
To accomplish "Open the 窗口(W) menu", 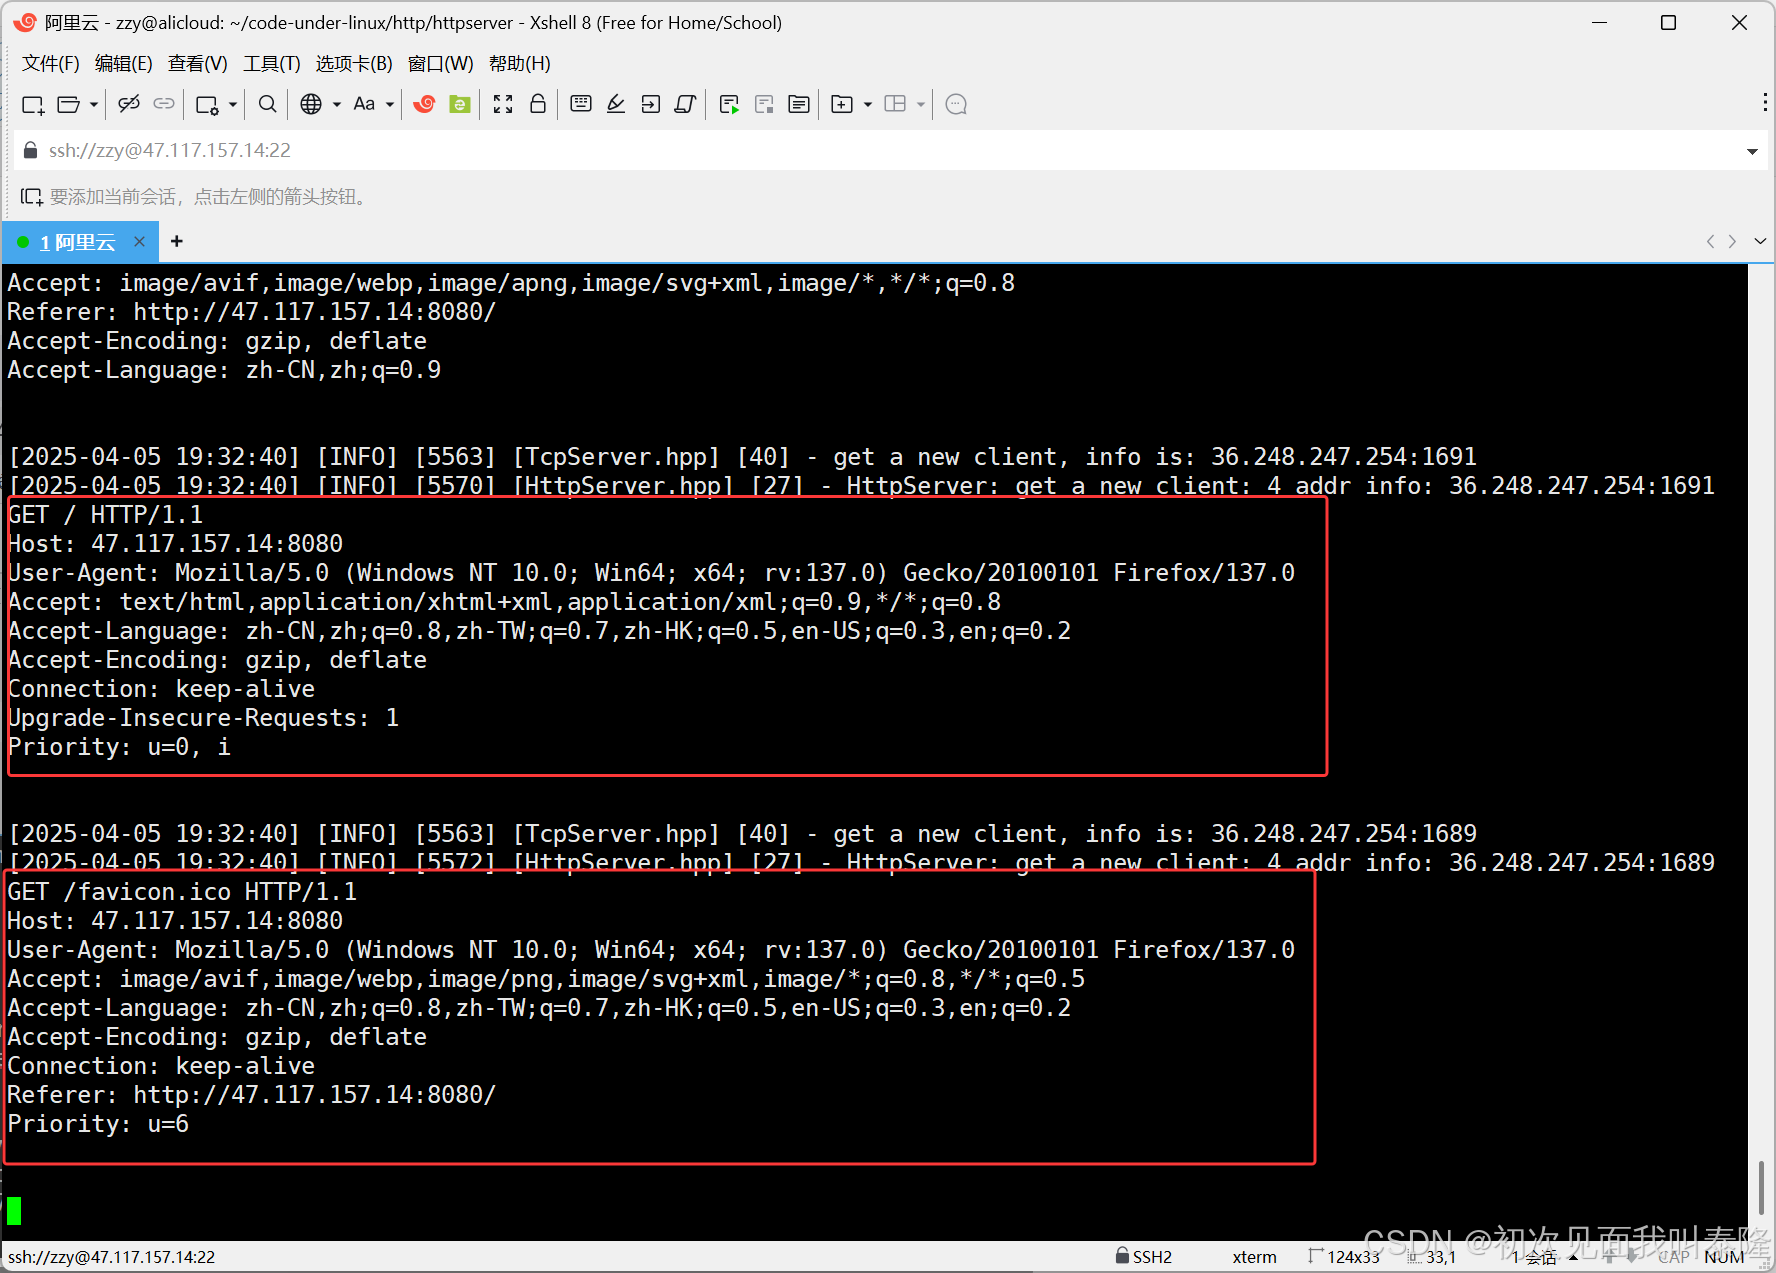I will coord(441,63).
